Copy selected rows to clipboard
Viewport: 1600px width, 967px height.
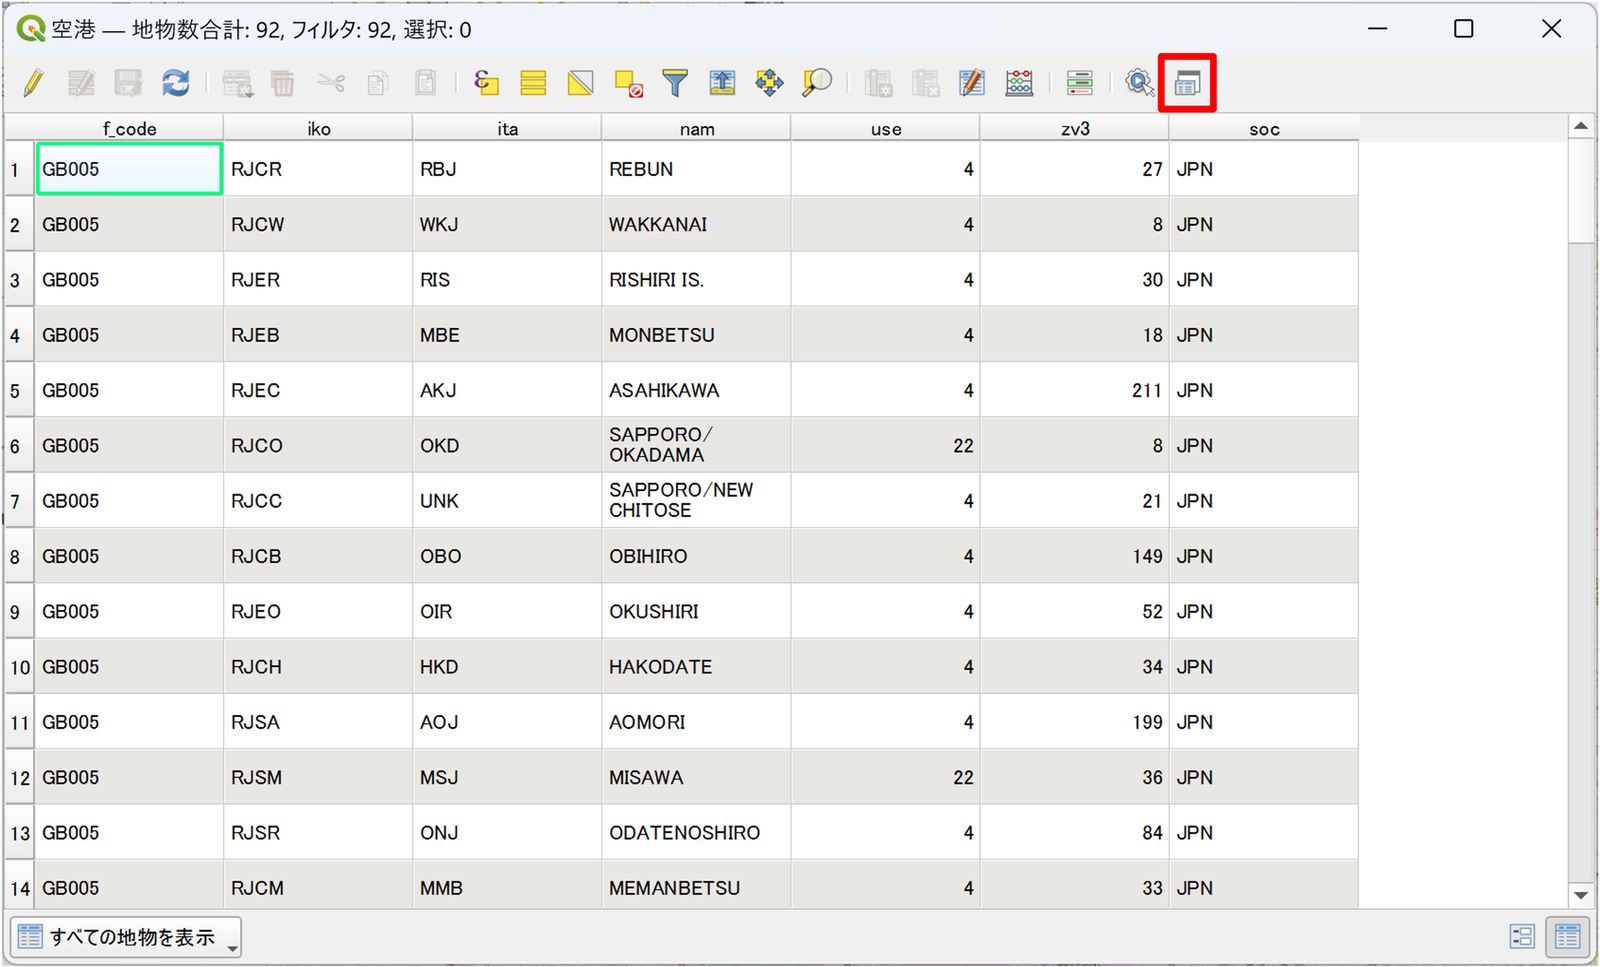click(378, 83)
